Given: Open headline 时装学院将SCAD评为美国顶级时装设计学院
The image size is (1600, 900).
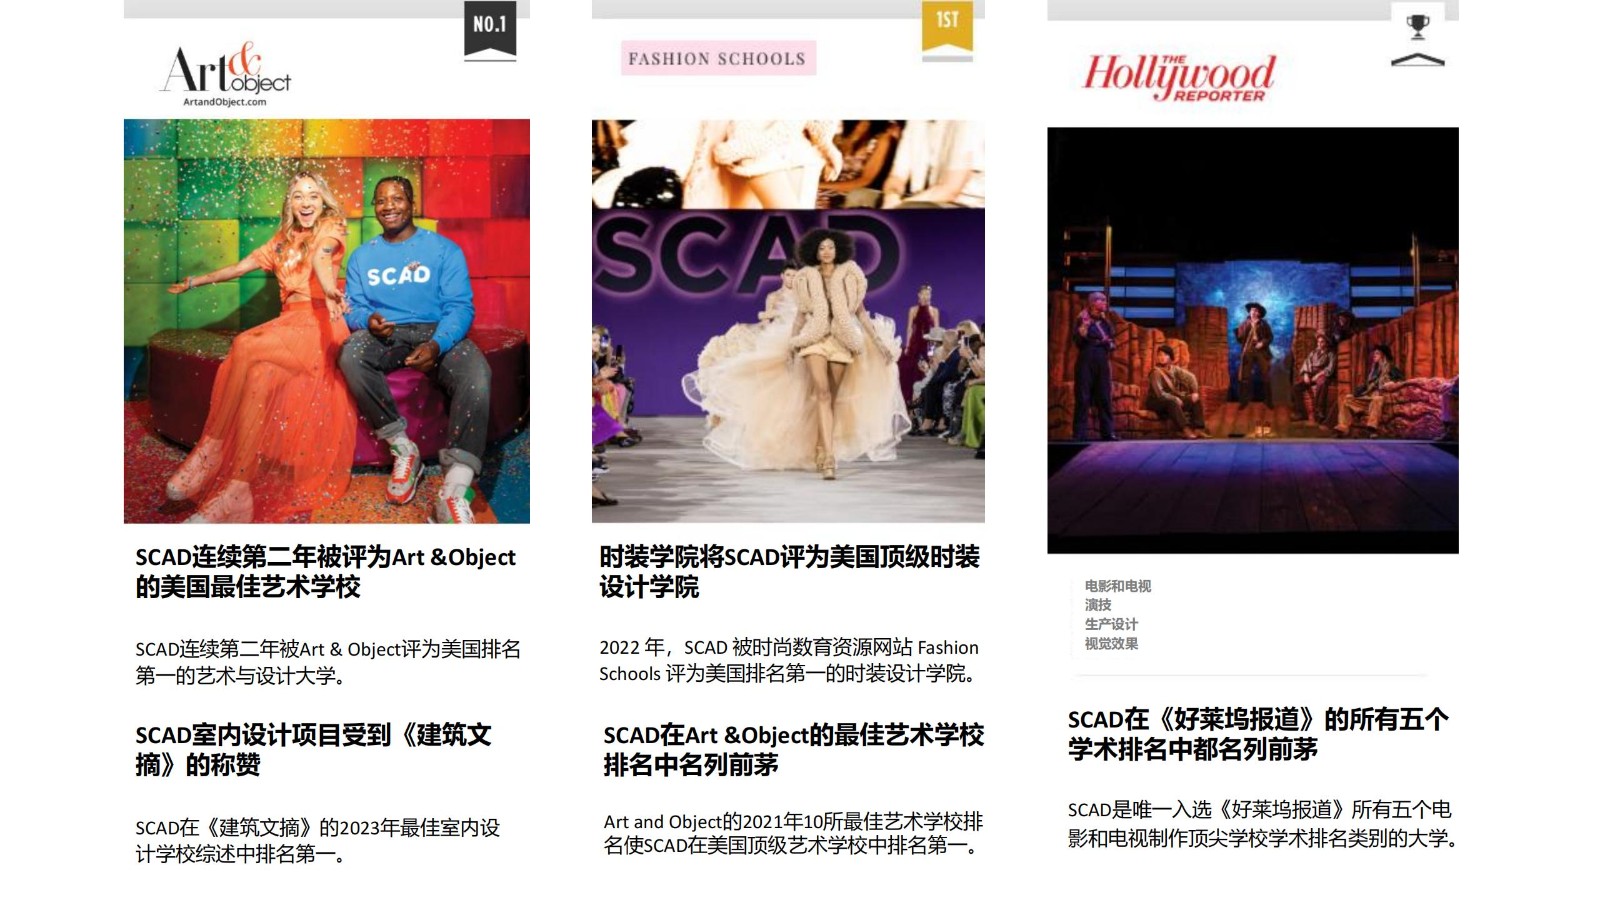Looking at the screenshot, I should [x=789, y=572].
